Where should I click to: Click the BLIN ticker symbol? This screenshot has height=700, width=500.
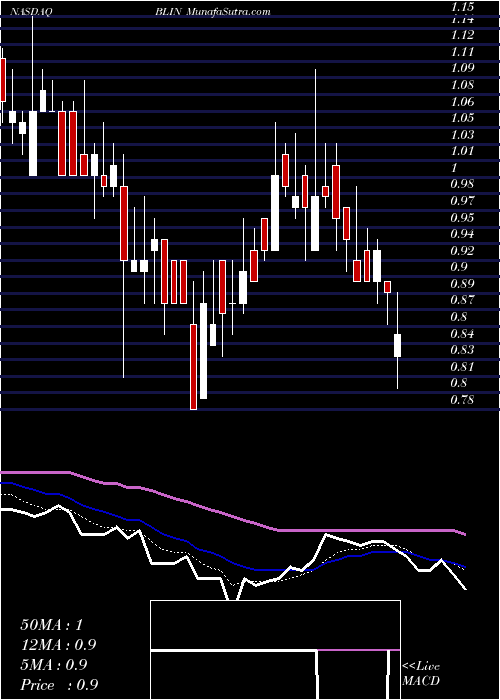(x=168, y=12)
